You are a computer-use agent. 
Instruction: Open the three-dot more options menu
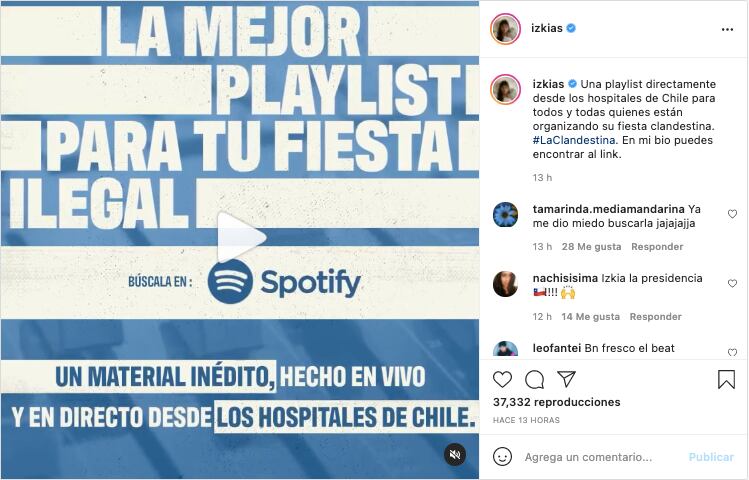click(727, 30)
